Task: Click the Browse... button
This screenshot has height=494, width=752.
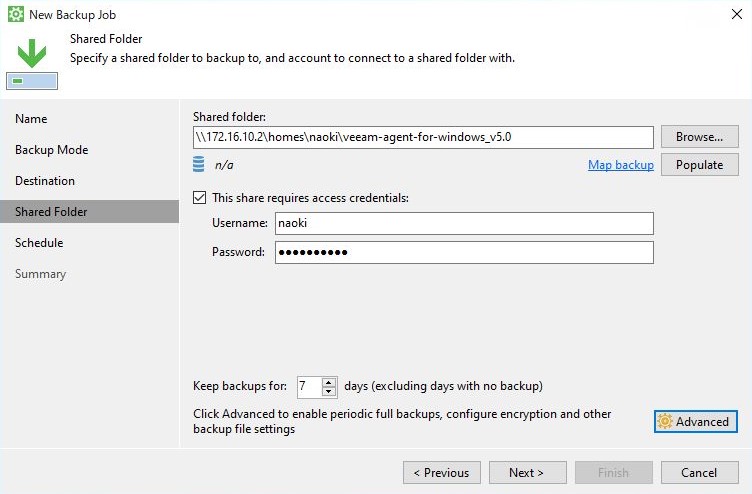Action: (699, 137)
